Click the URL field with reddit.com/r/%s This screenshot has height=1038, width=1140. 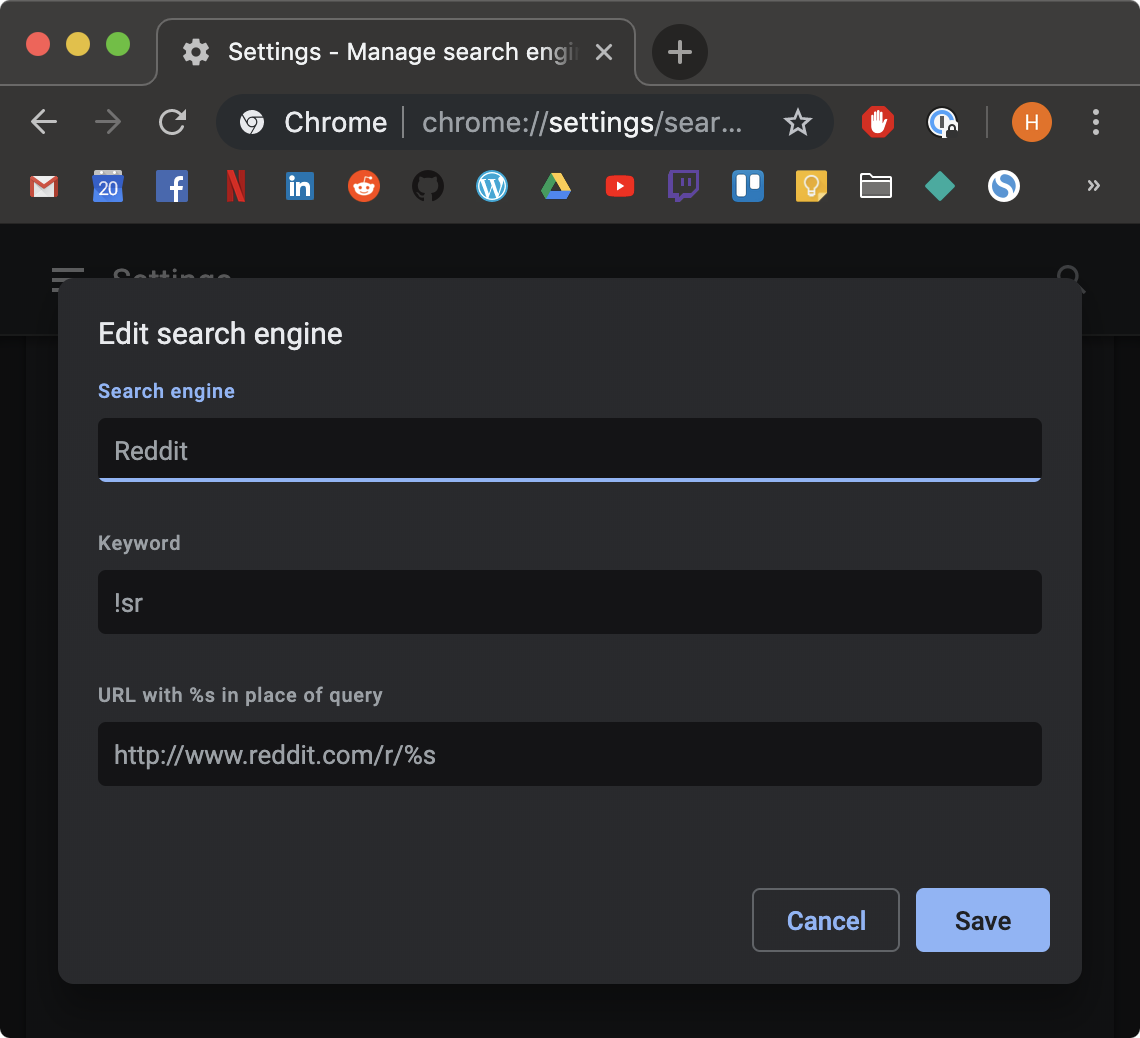pos(570,754)
